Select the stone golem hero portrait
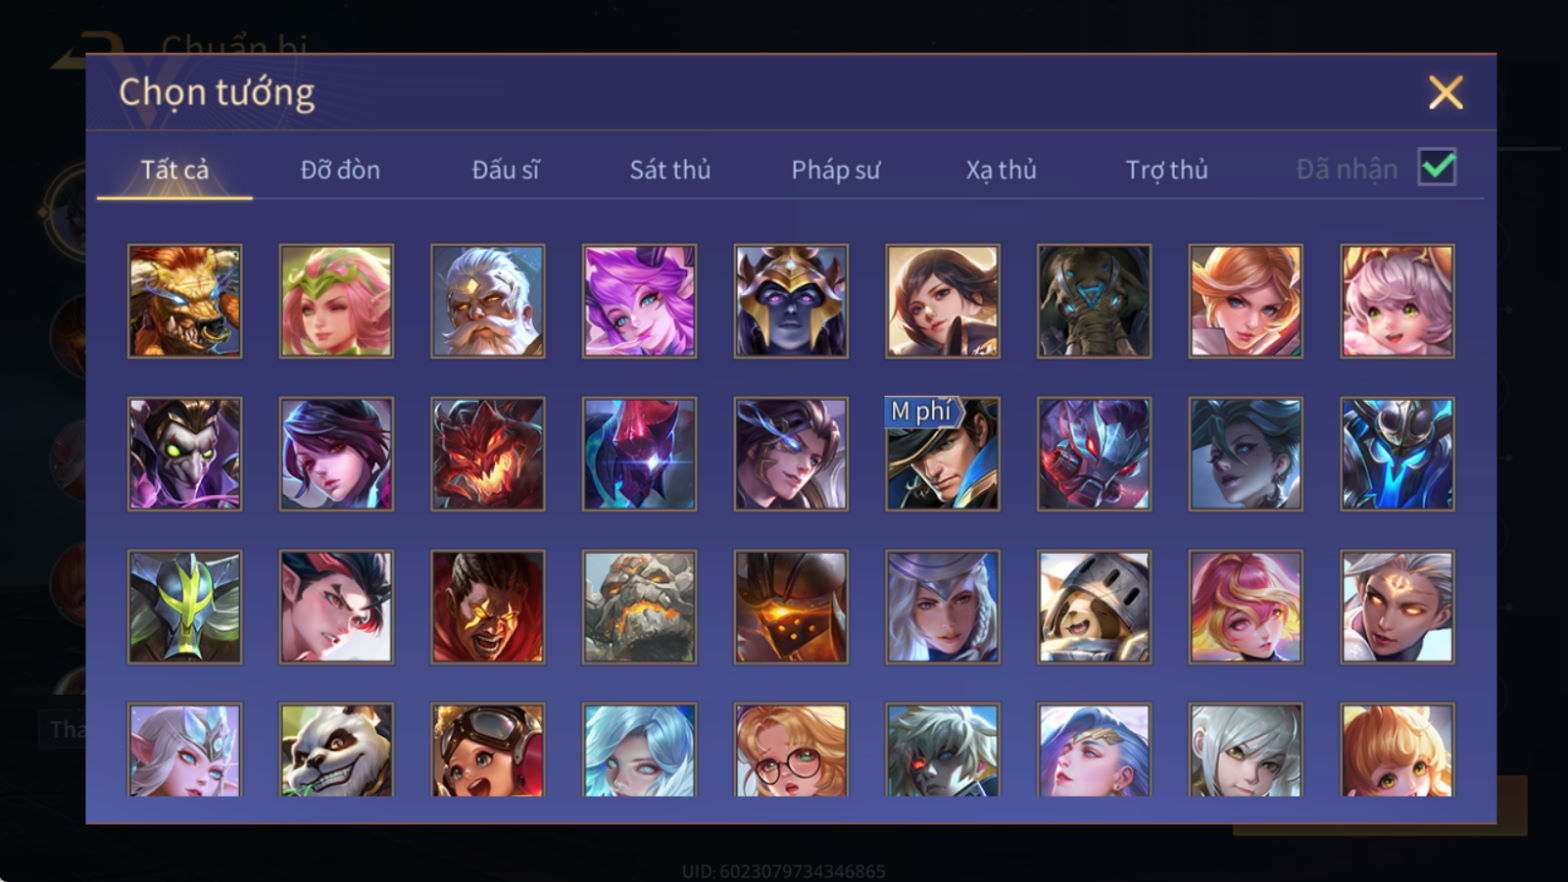 [640, 606]
